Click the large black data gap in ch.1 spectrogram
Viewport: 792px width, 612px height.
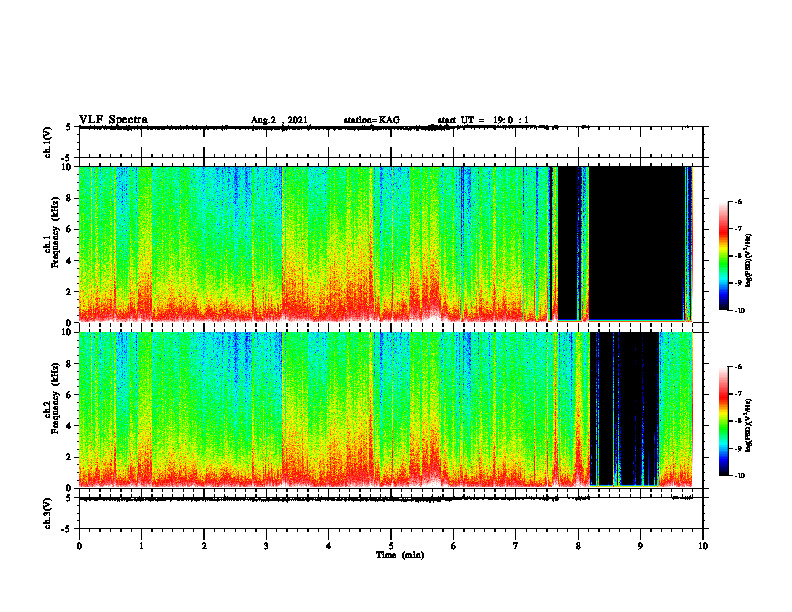point(636,243)
